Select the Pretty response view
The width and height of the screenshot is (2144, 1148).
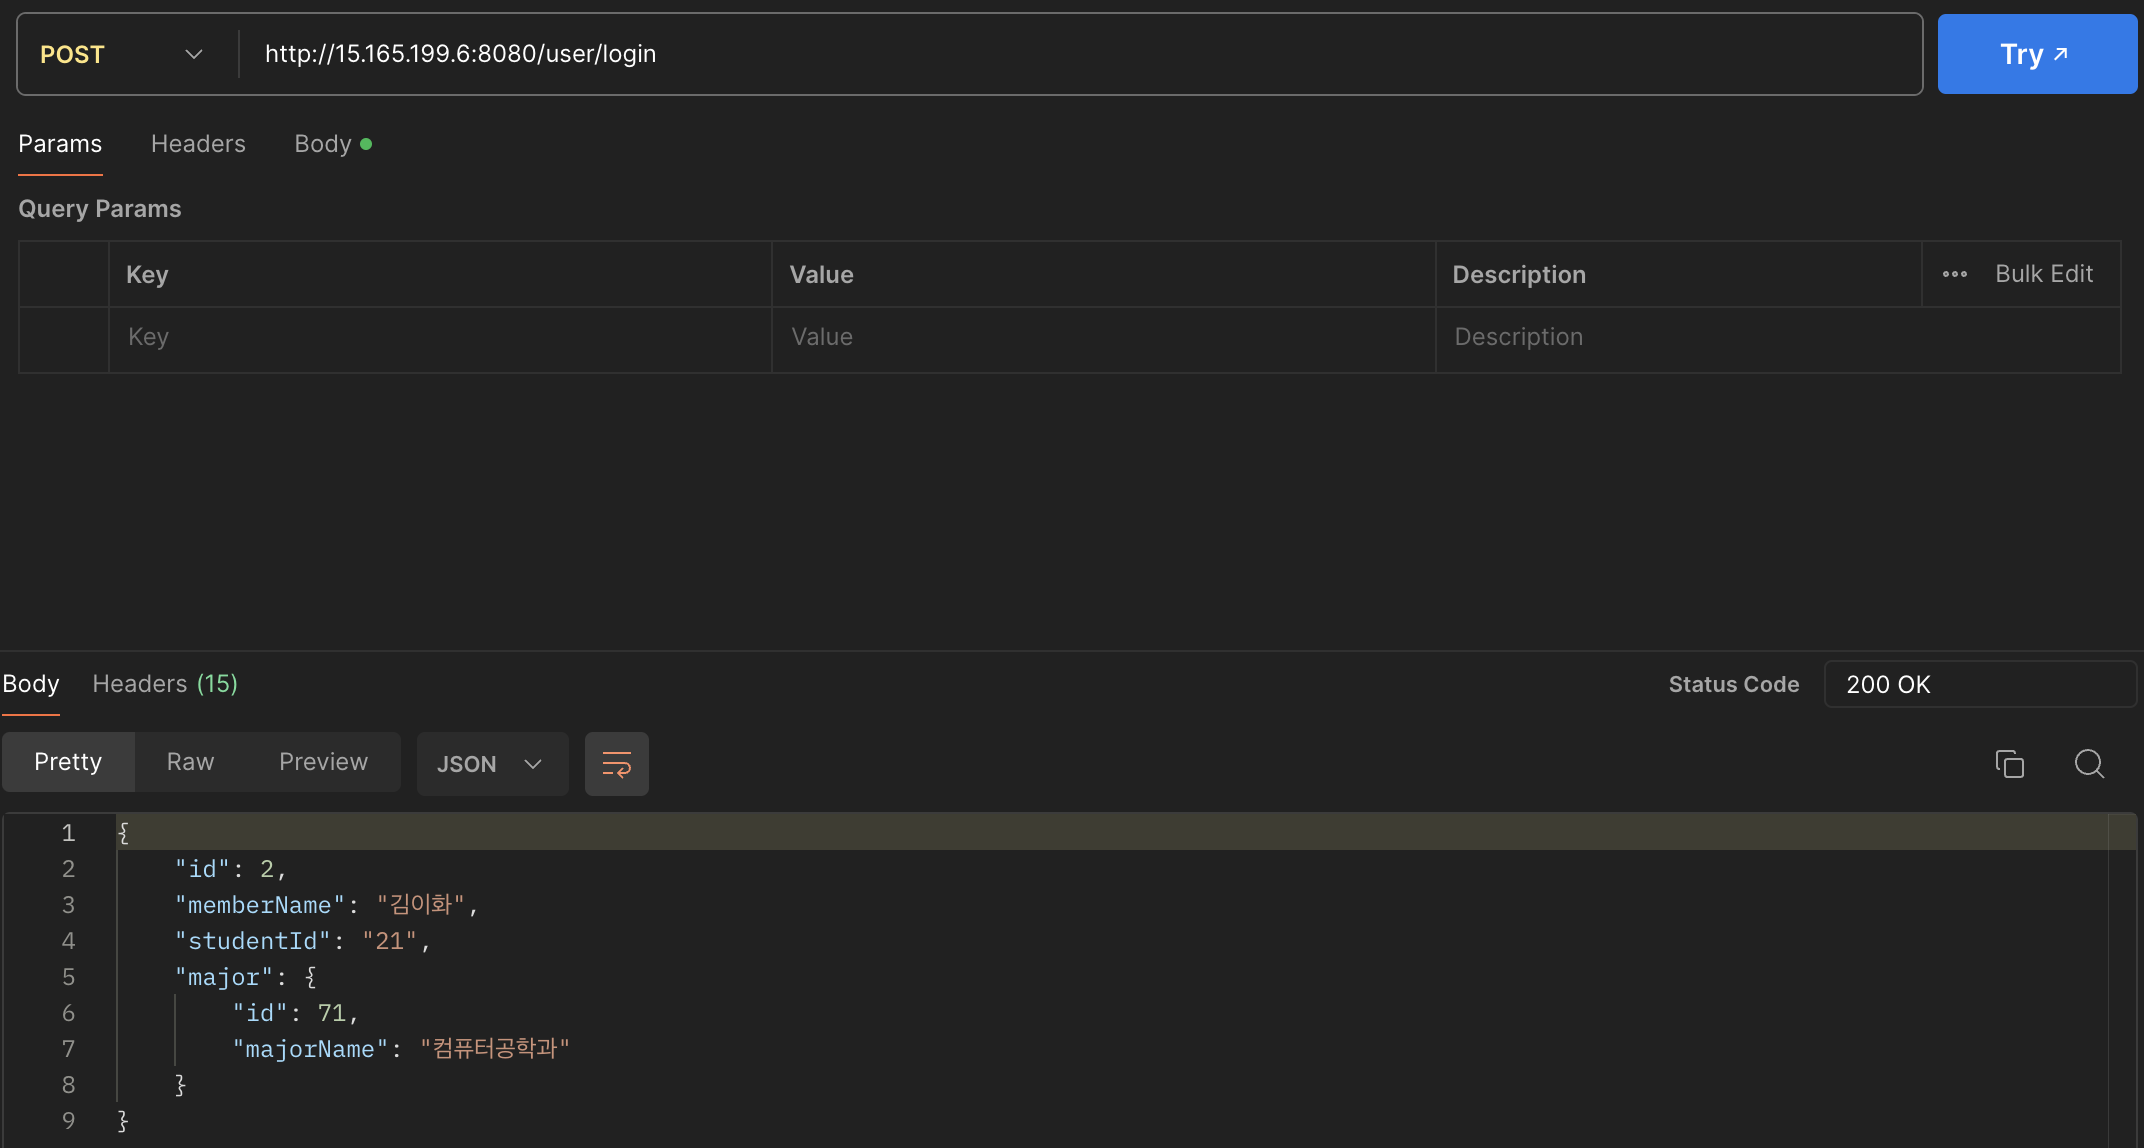68,762
